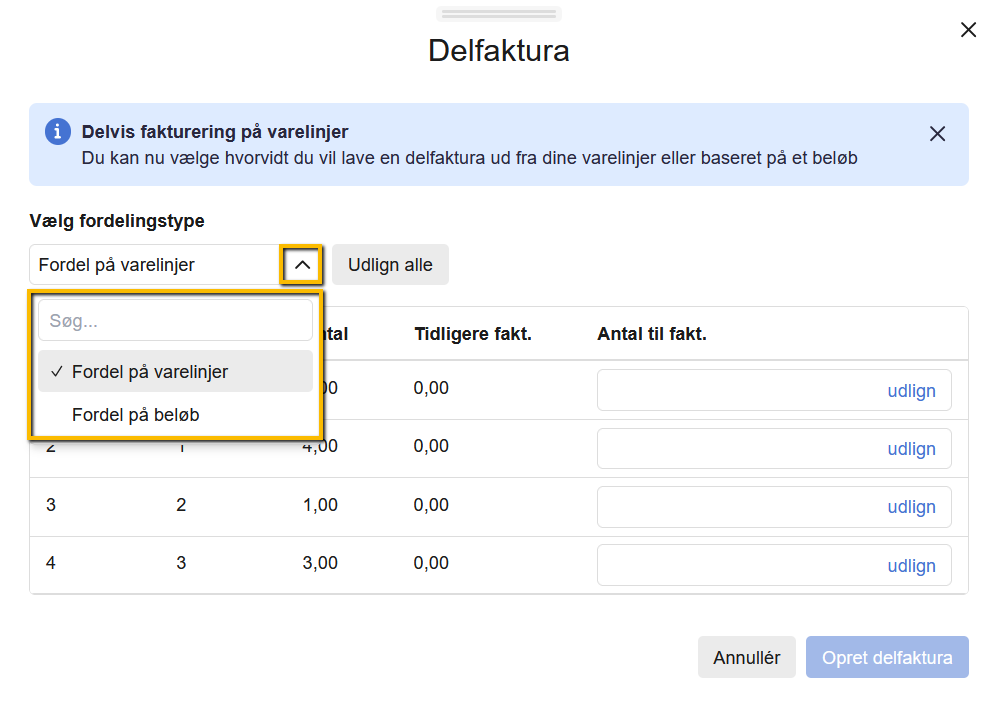Click the udlign link for line 4
The height and width of the screenshot is (708, 998).
(911, 566)
